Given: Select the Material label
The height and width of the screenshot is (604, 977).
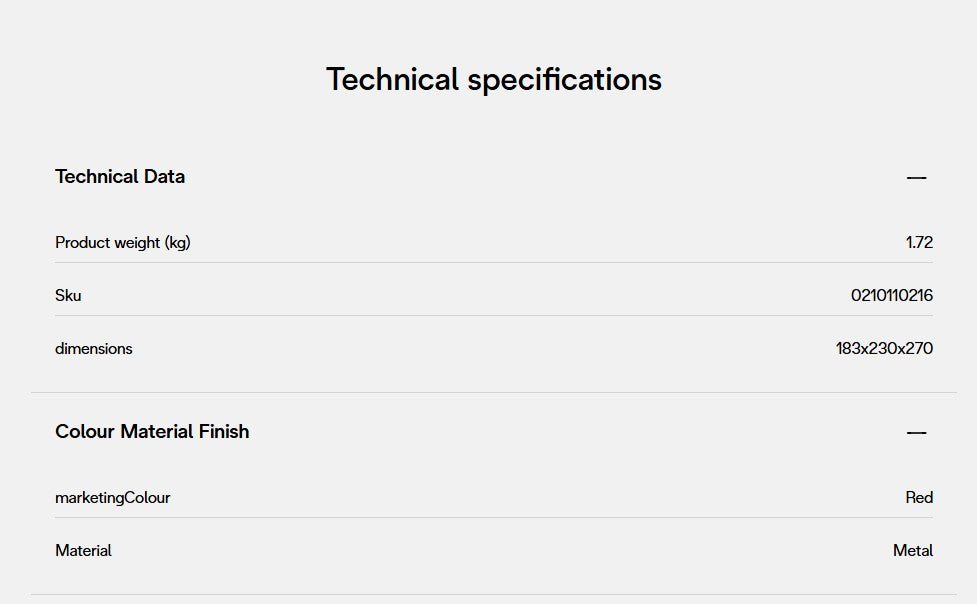Looking at the screenshot, I should pyautogui.click(x=83, y=550).
